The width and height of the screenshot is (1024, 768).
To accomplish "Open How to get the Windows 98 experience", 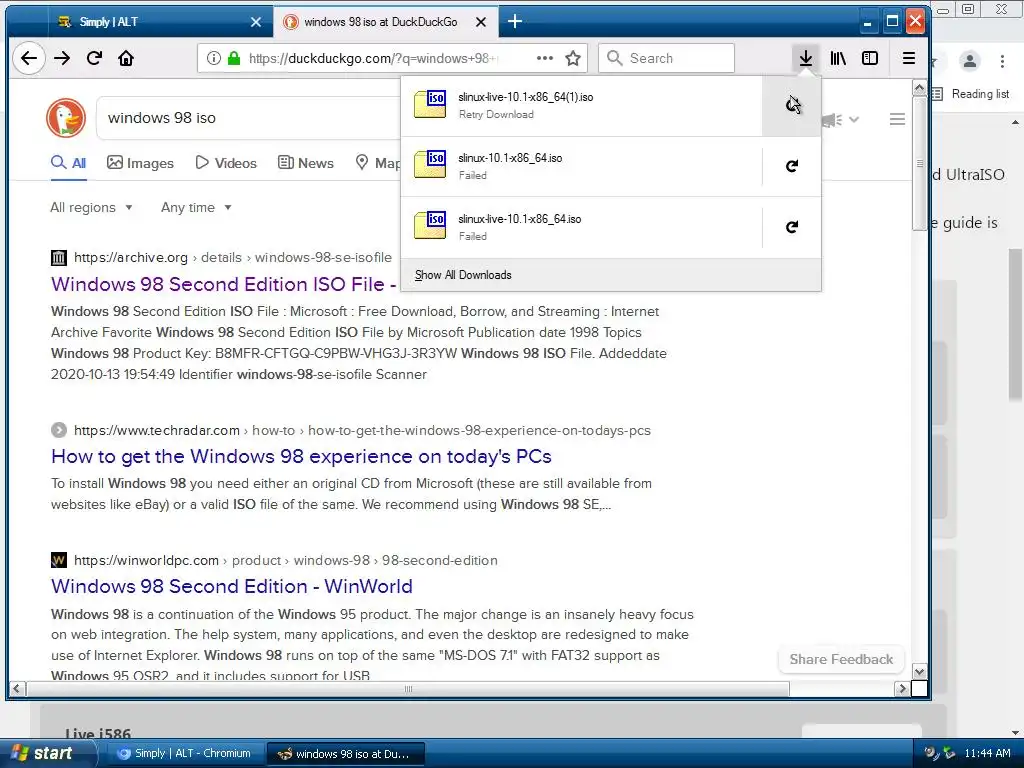I will (301, 456).
